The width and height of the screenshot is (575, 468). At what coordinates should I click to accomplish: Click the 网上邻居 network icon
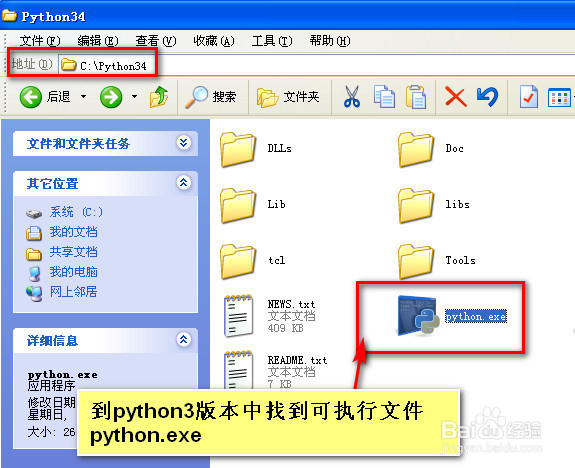click(x=34, y=293)
